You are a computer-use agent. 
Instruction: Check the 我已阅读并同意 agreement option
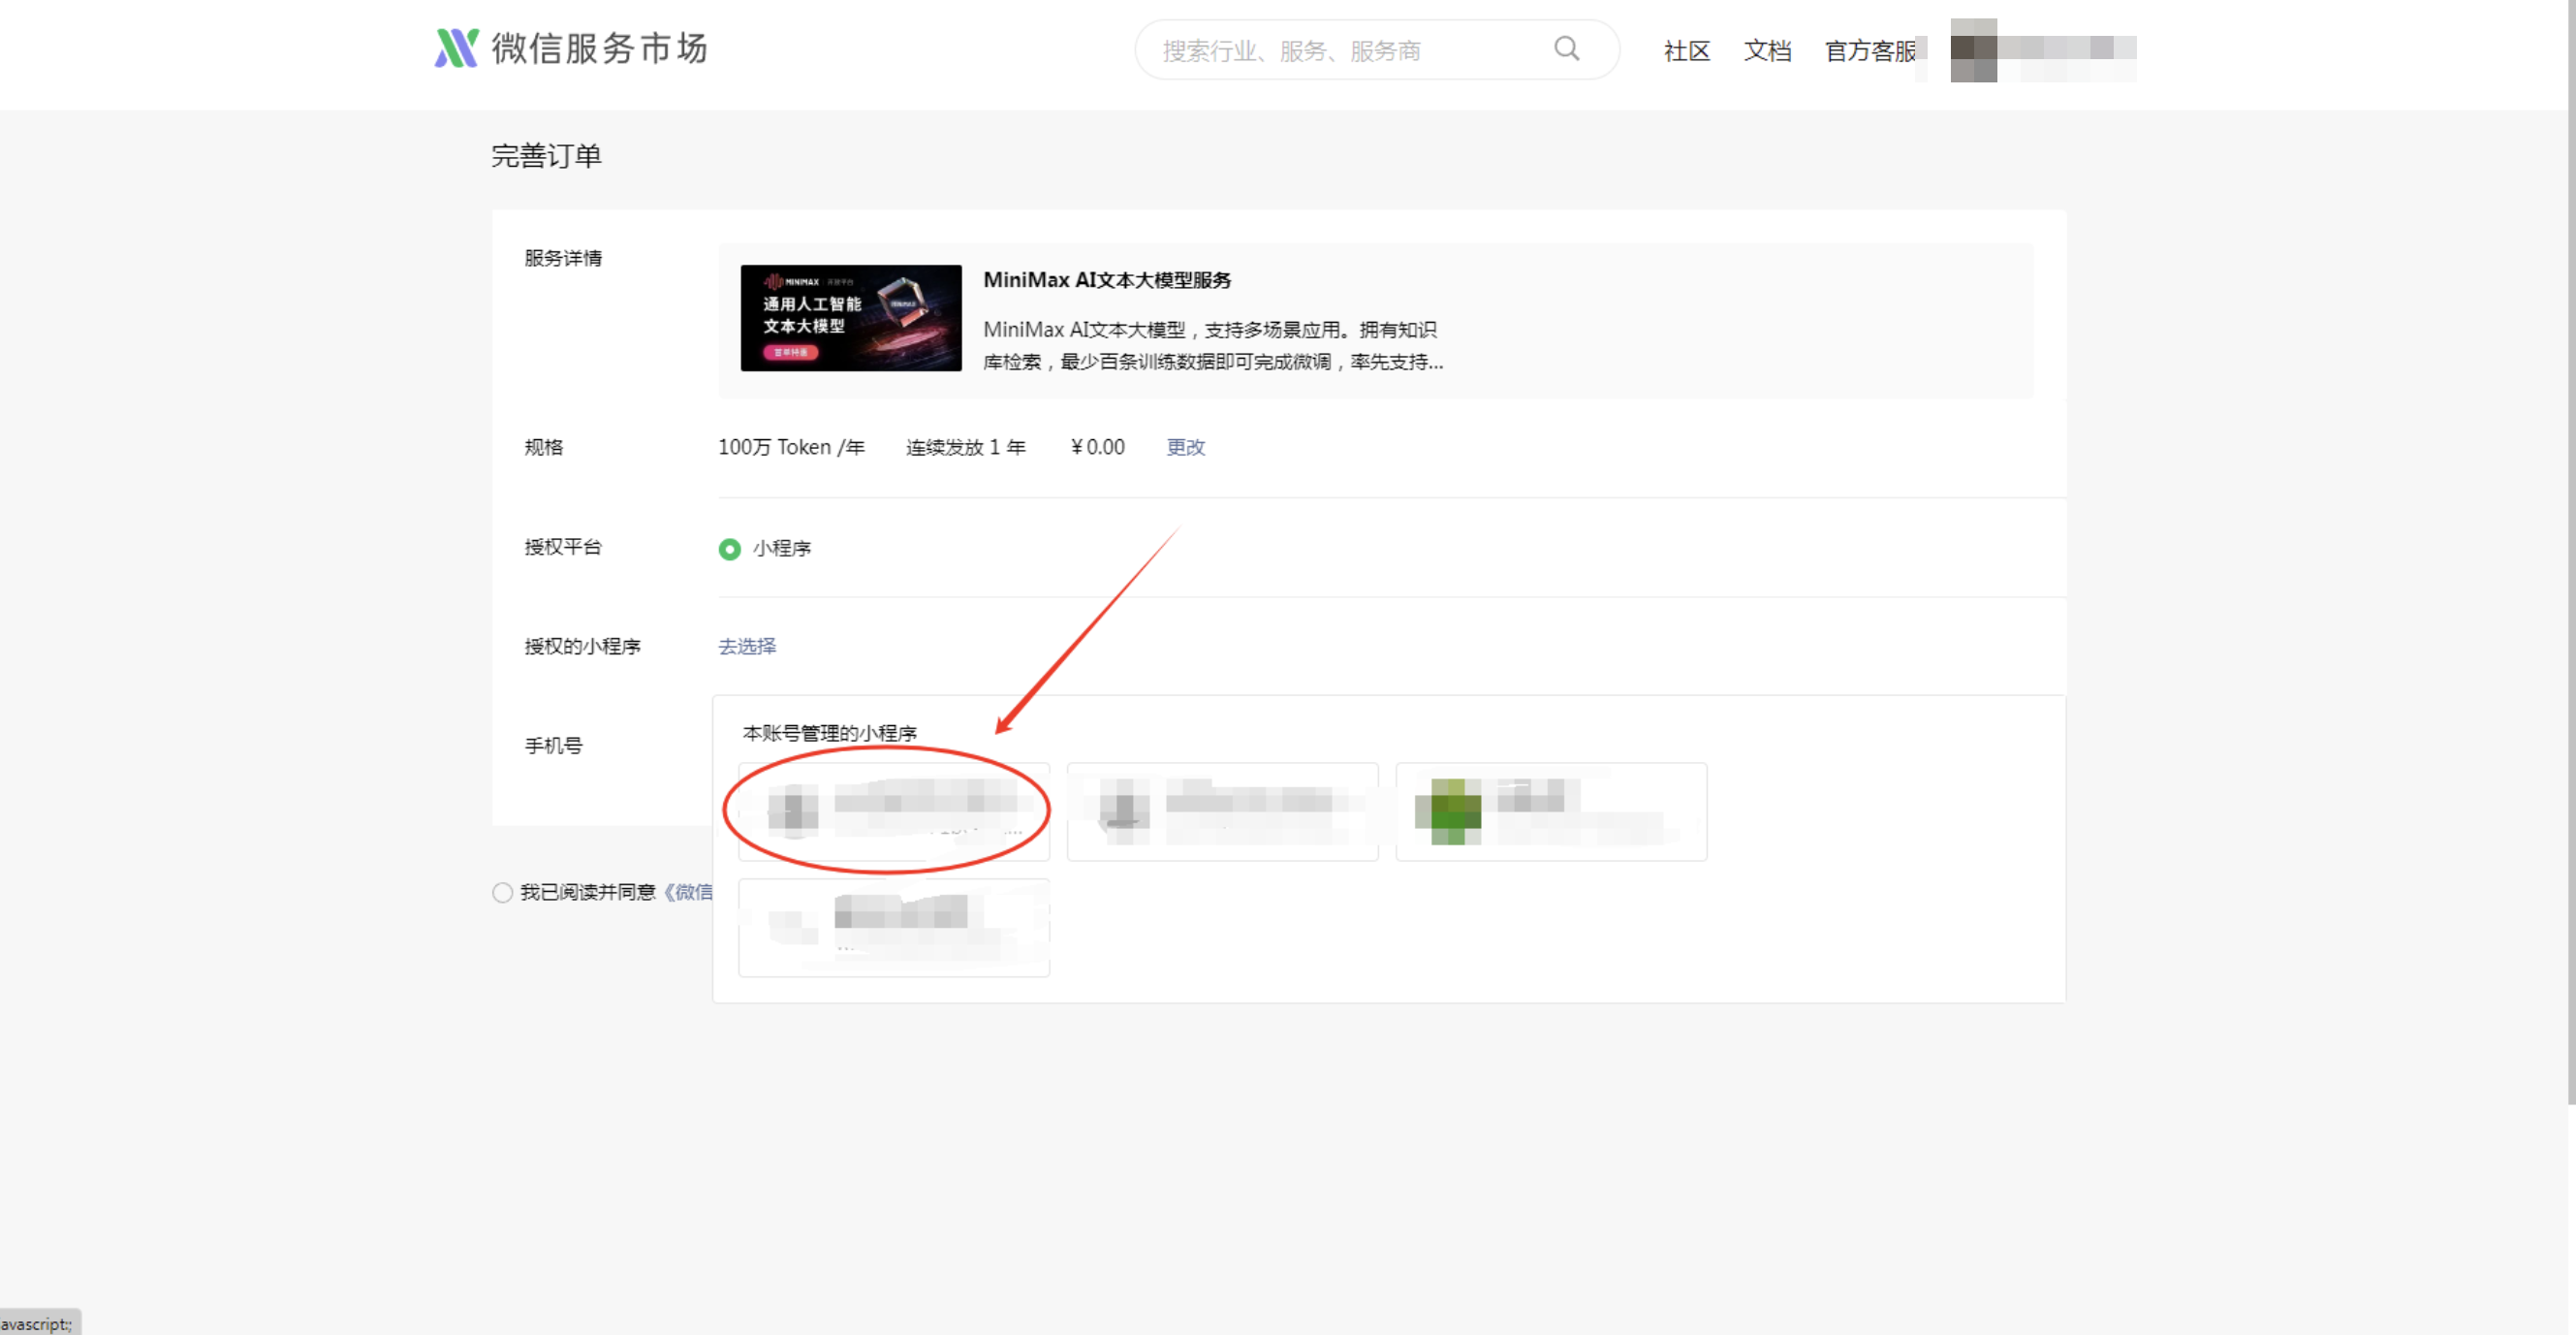pyautogui.click(x=503, y=892)
